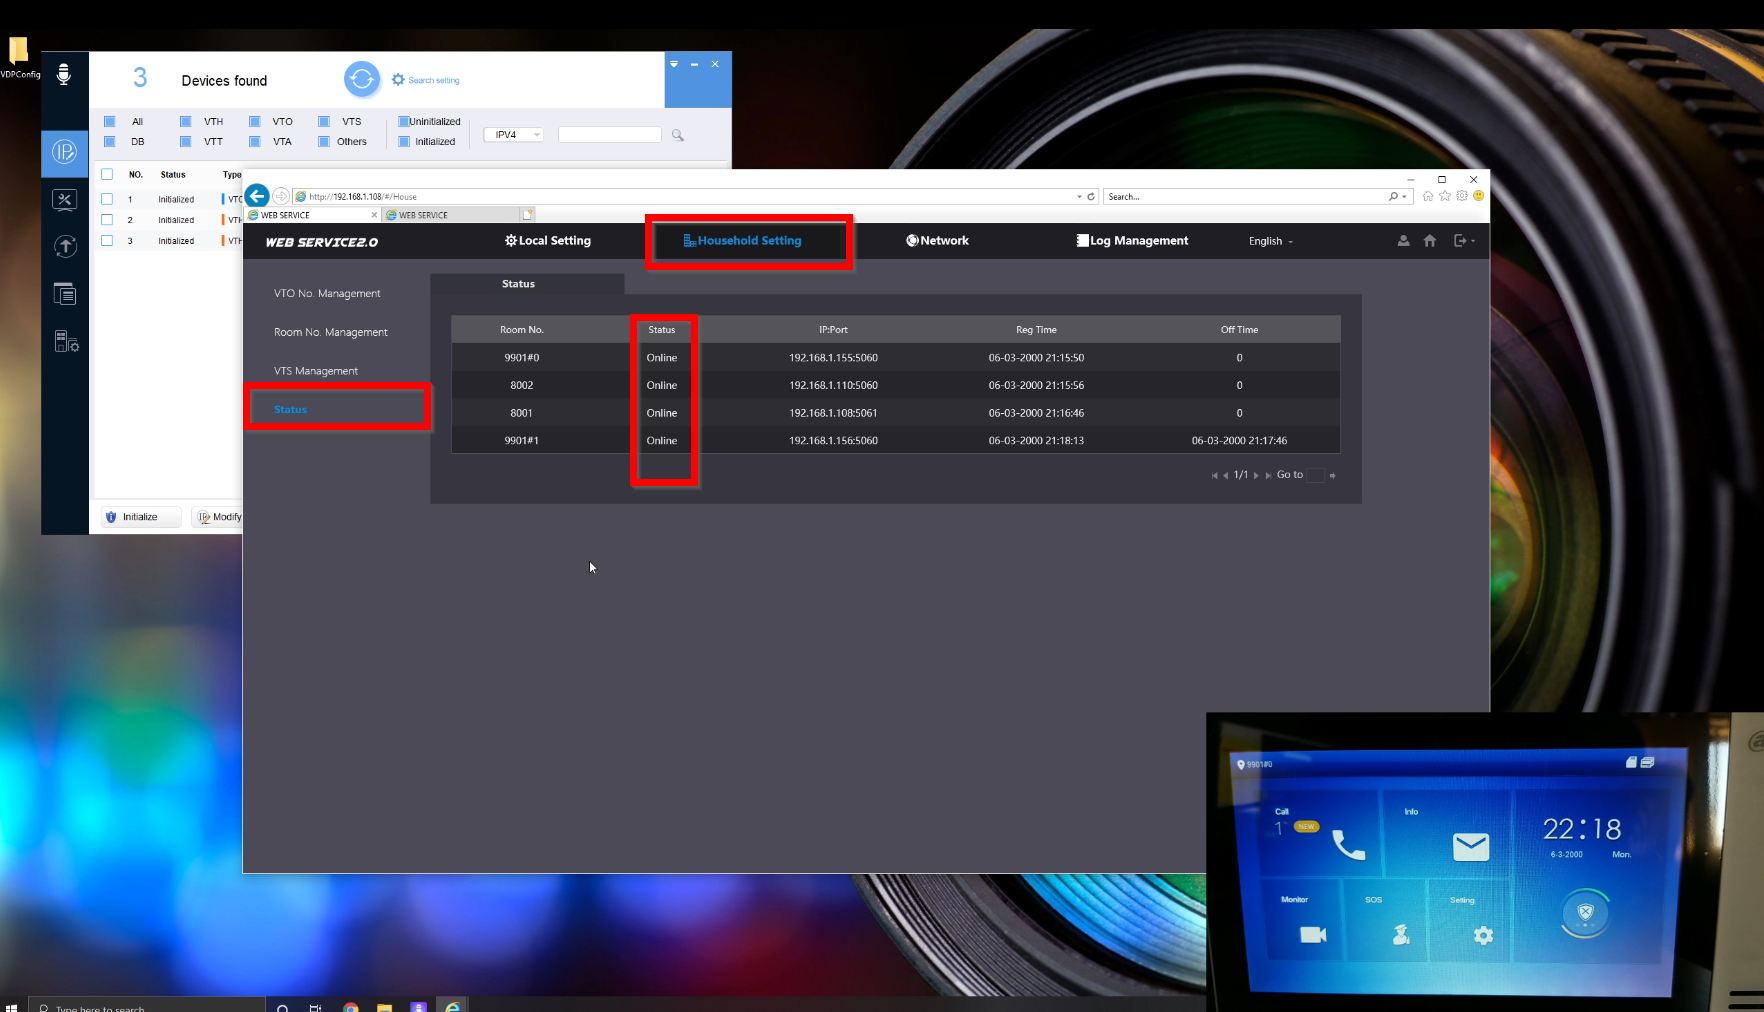Toggle the Others filter checkbox
The width and height of the screenshot is (1764, 1012).
tap(324, 142)
